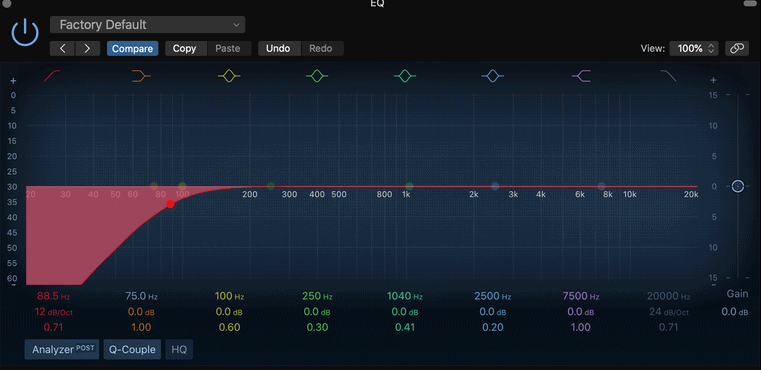
Task: Click the blue band 0.0 dB gain value
Action: (493, 312)
